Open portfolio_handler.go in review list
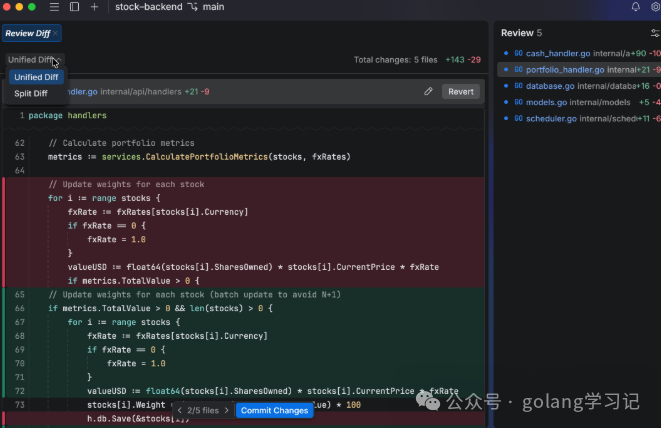 pyautogui.click(x=579, y=70)
